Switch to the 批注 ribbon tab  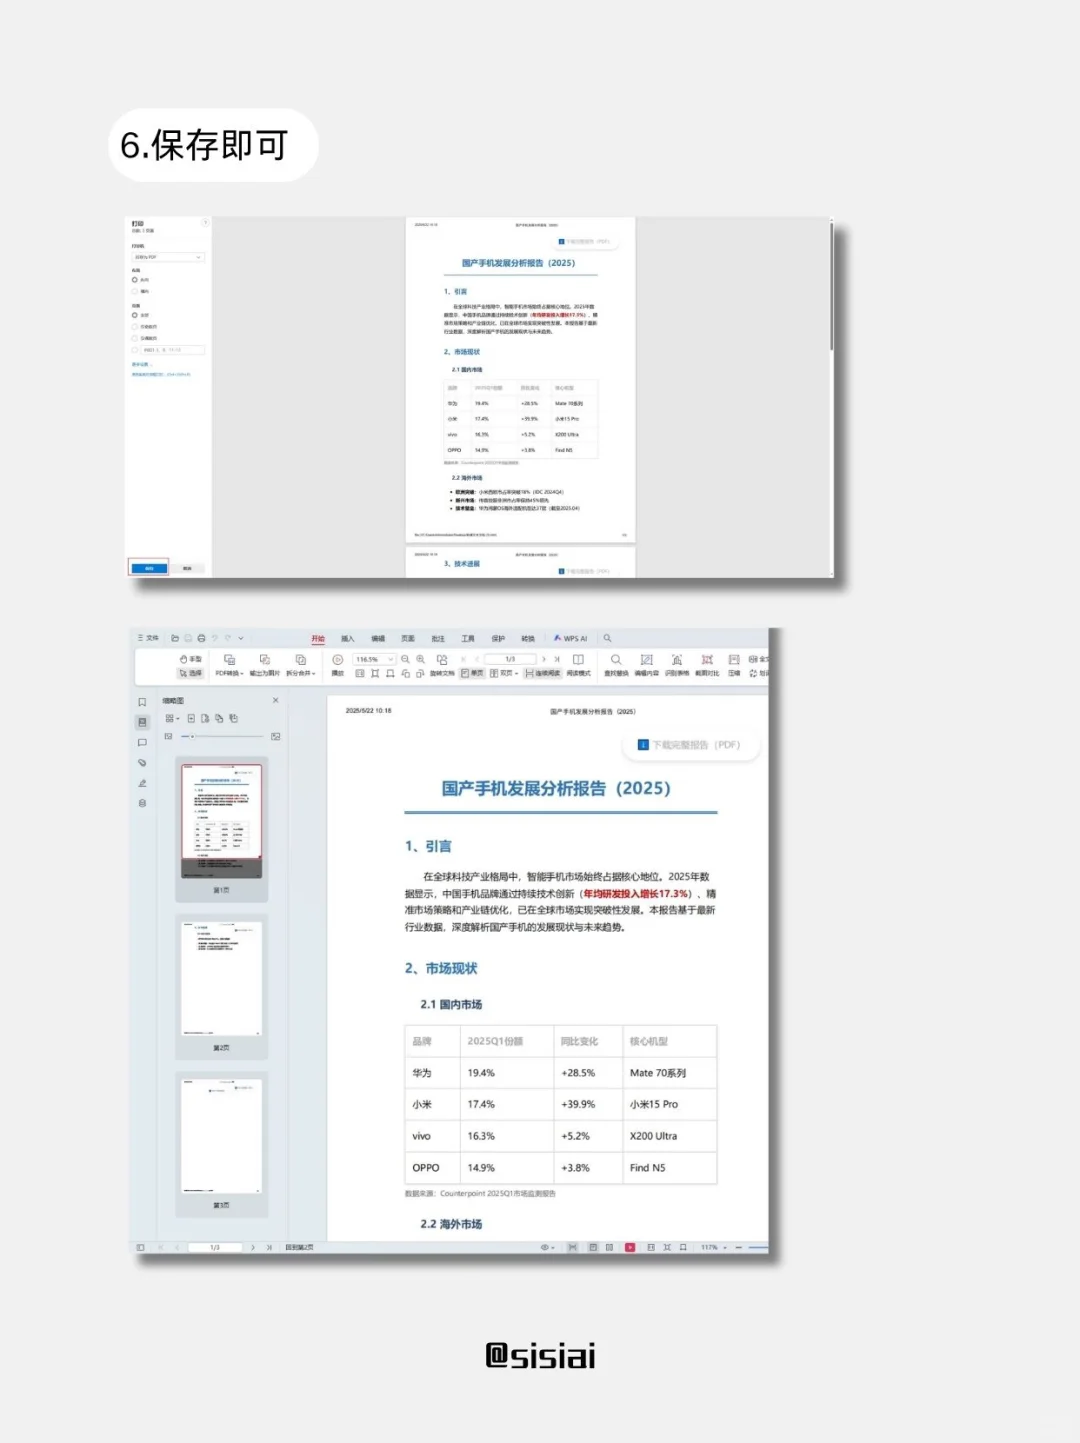[438, 638]
